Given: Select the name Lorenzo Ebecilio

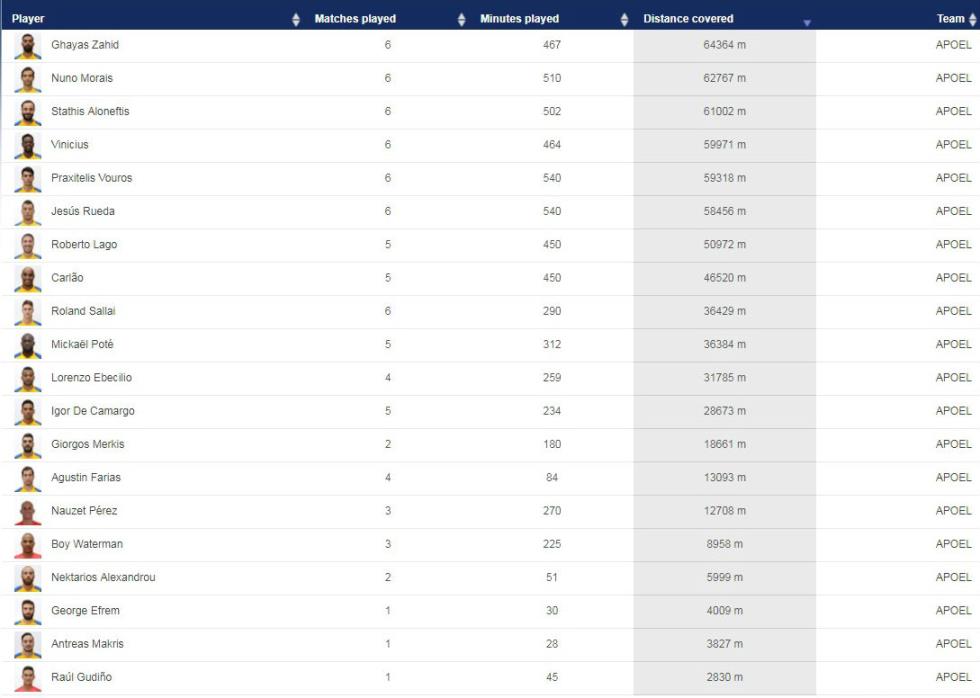Looking at the screenshot, I should [92, 377].
